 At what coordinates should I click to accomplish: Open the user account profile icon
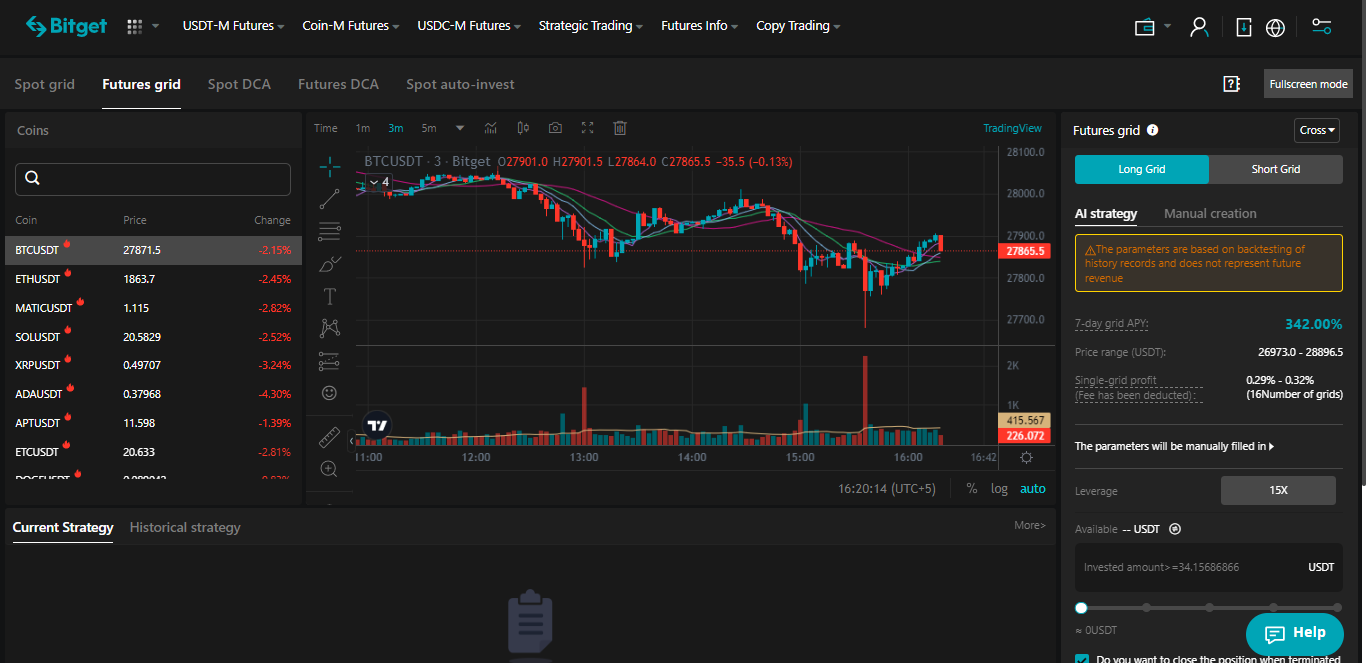click(1199, 27)
